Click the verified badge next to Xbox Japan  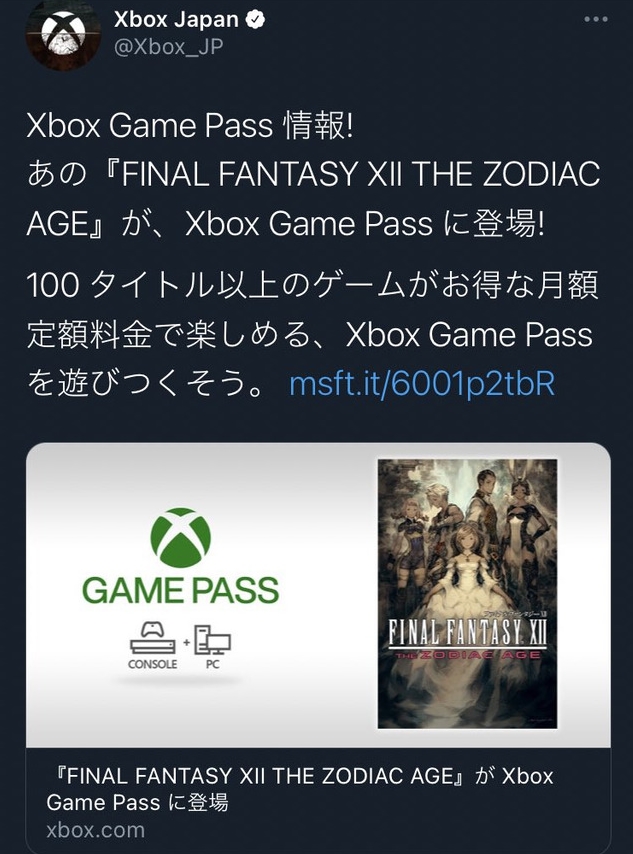click(255, 20)
